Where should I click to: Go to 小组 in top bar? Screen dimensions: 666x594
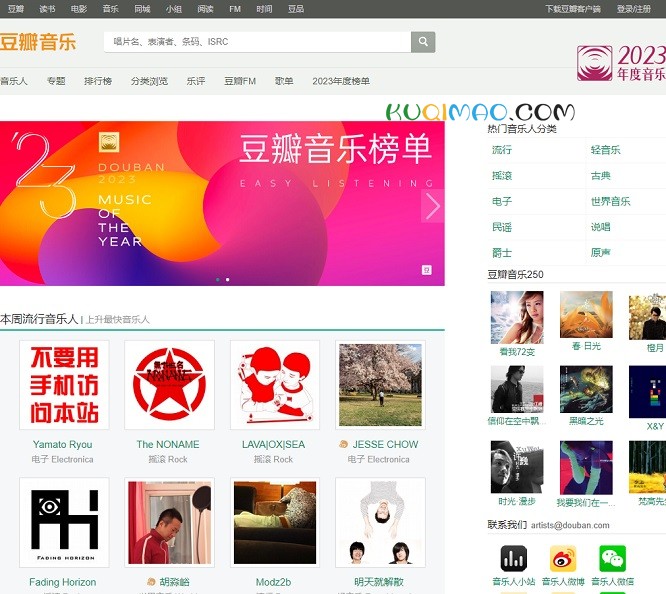173,9
